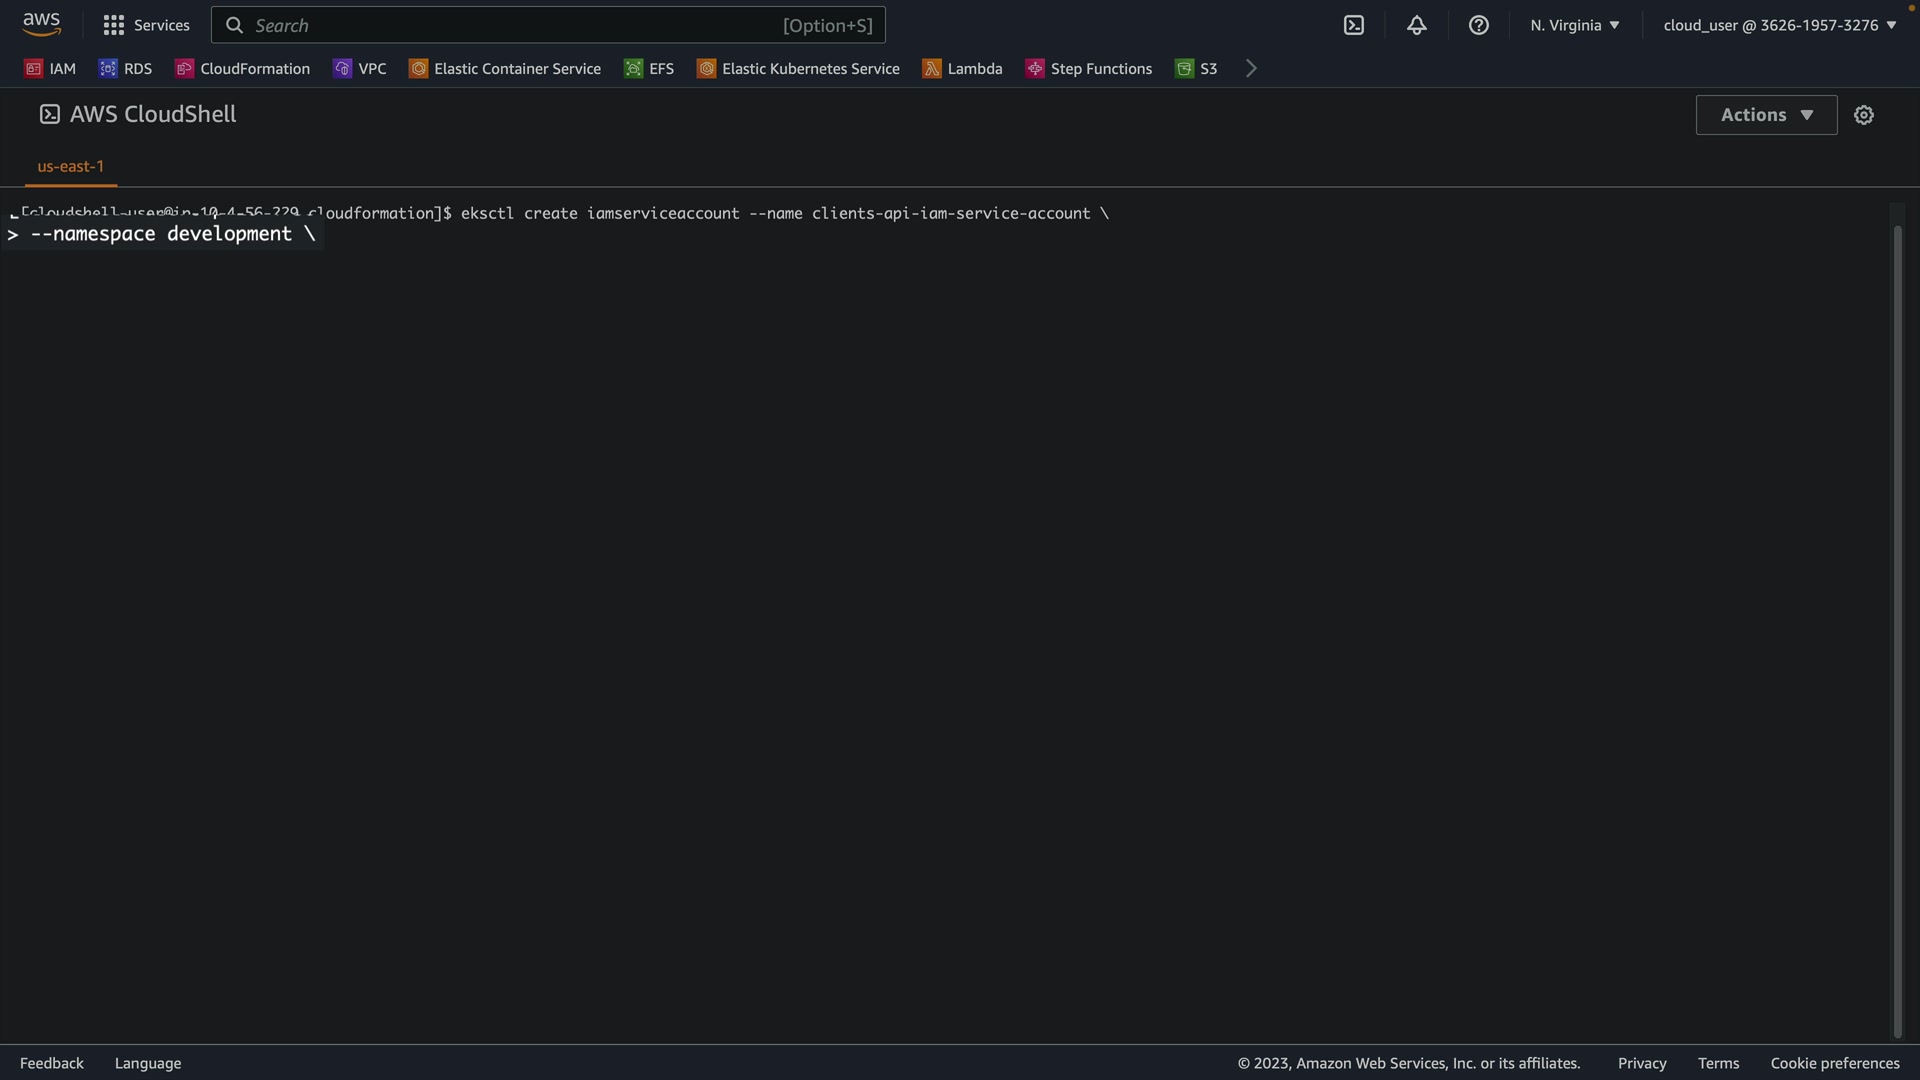Open the IAM shortcut
Viewport: 1920px width, 1080px height.
50,68
